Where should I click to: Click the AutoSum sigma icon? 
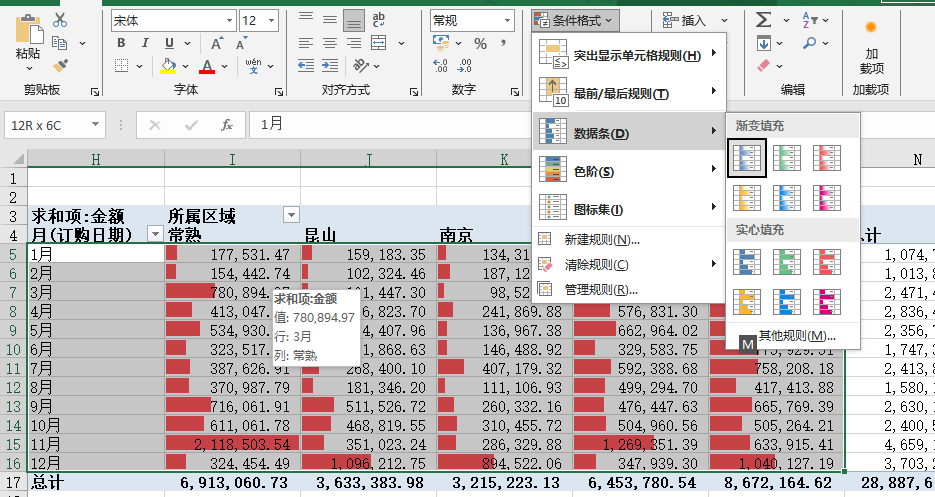(x=763, y=20)
